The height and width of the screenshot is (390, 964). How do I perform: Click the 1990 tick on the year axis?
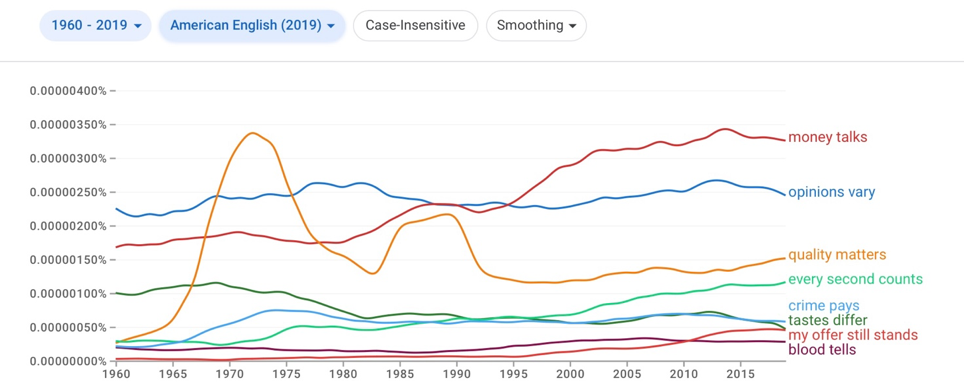pos(456,373)
